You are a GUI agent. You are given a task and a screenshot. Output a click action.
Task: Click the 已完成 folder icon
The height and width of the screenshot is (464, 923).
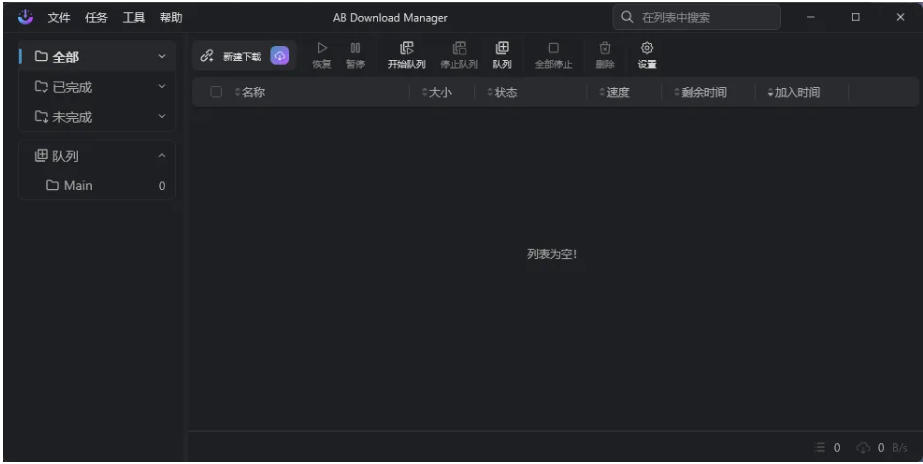pos(41,87)
